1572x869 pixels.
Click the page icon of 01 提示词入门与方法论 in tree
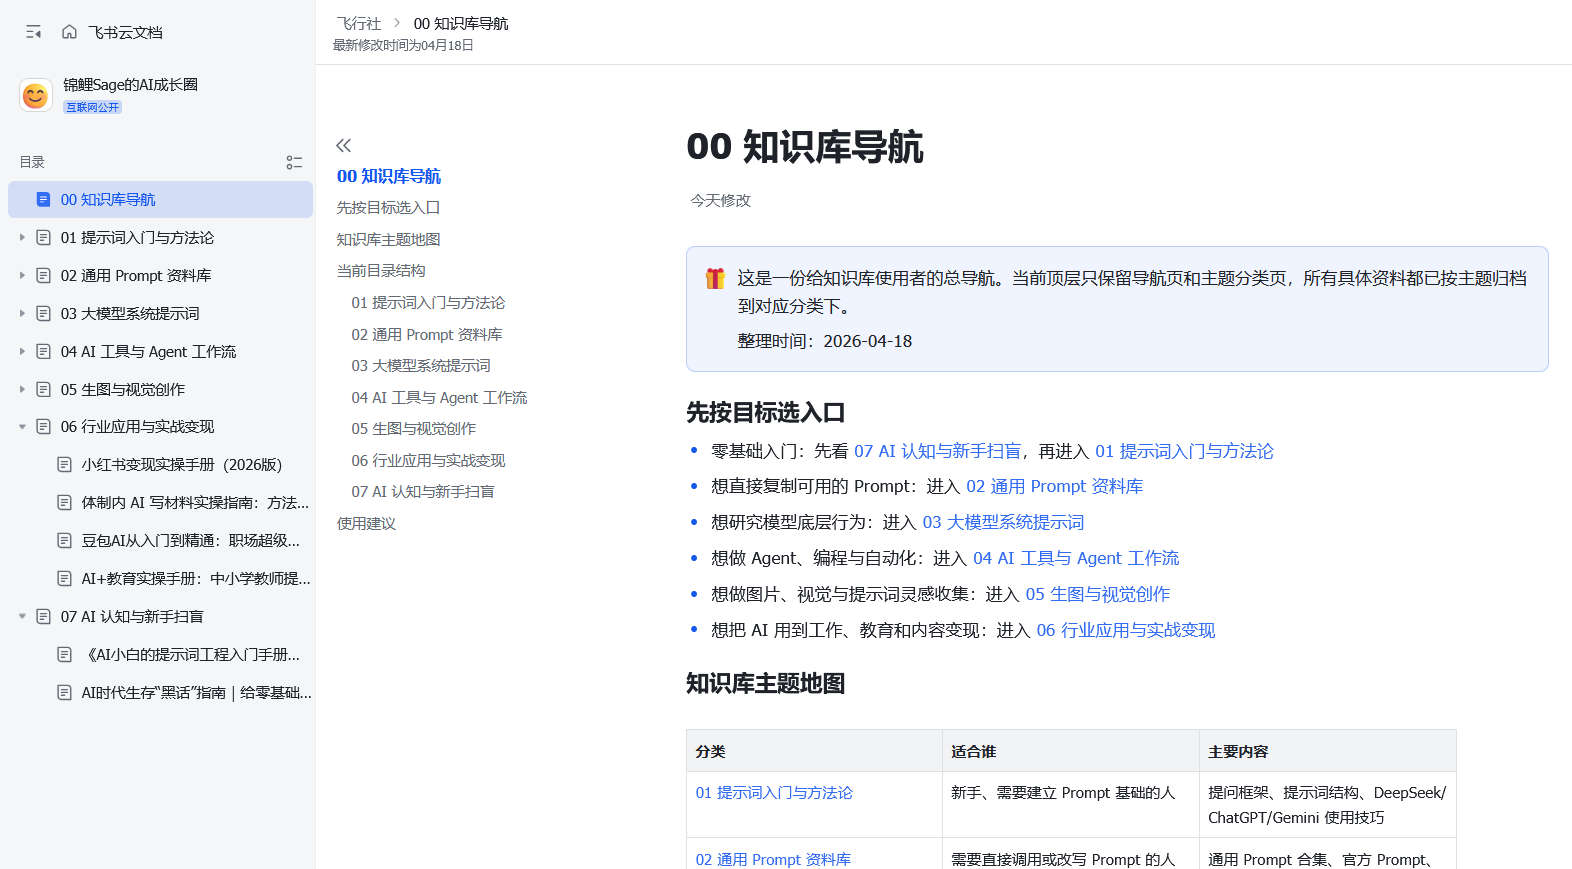(x=43, y=238)
